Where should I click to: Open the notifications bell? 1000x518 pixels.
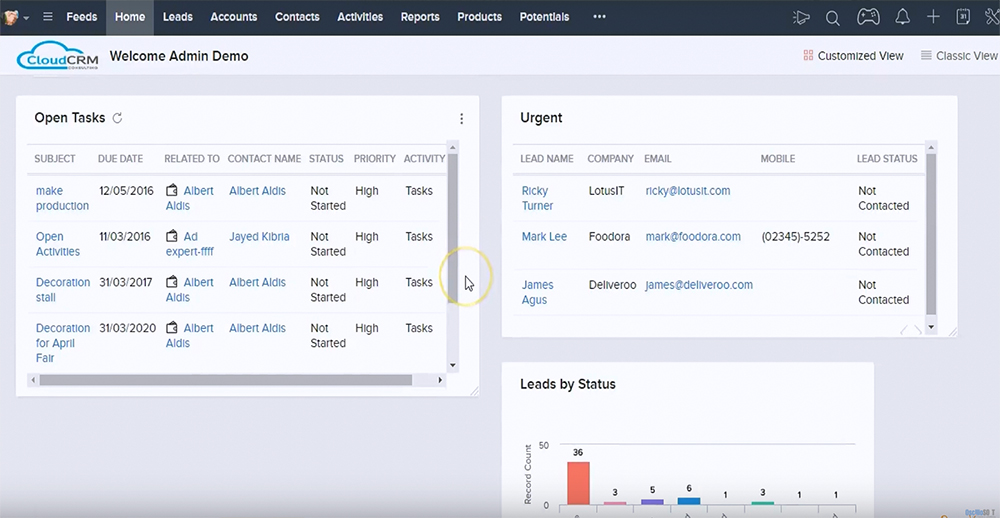(x=902, y=17)
